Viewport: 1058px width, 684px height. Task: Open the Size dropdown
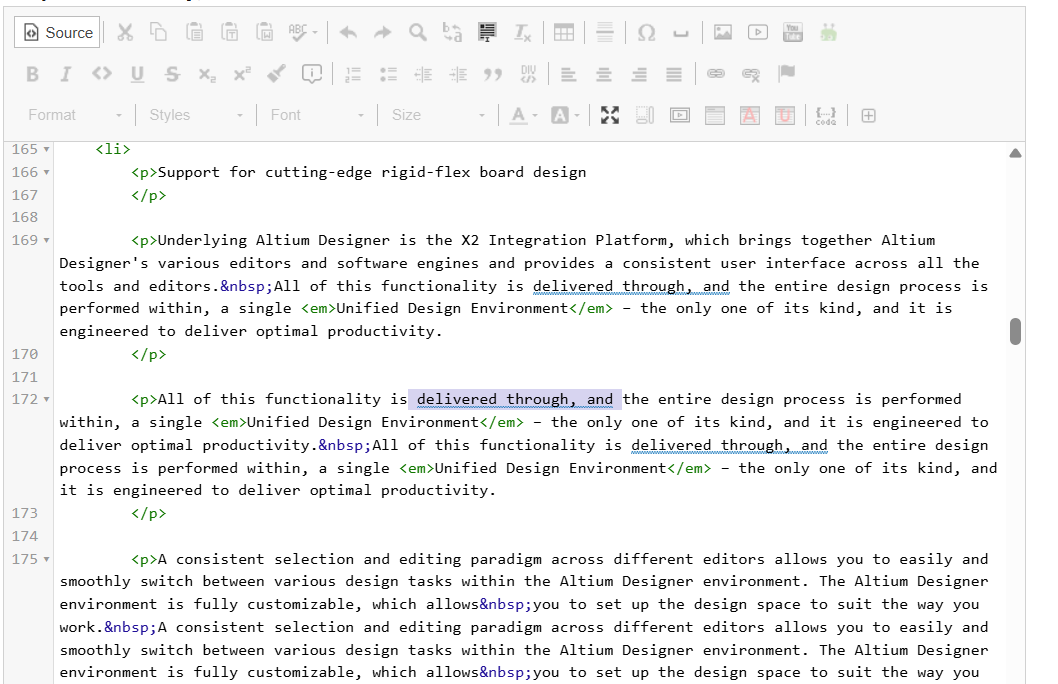[x=438, y=115]
